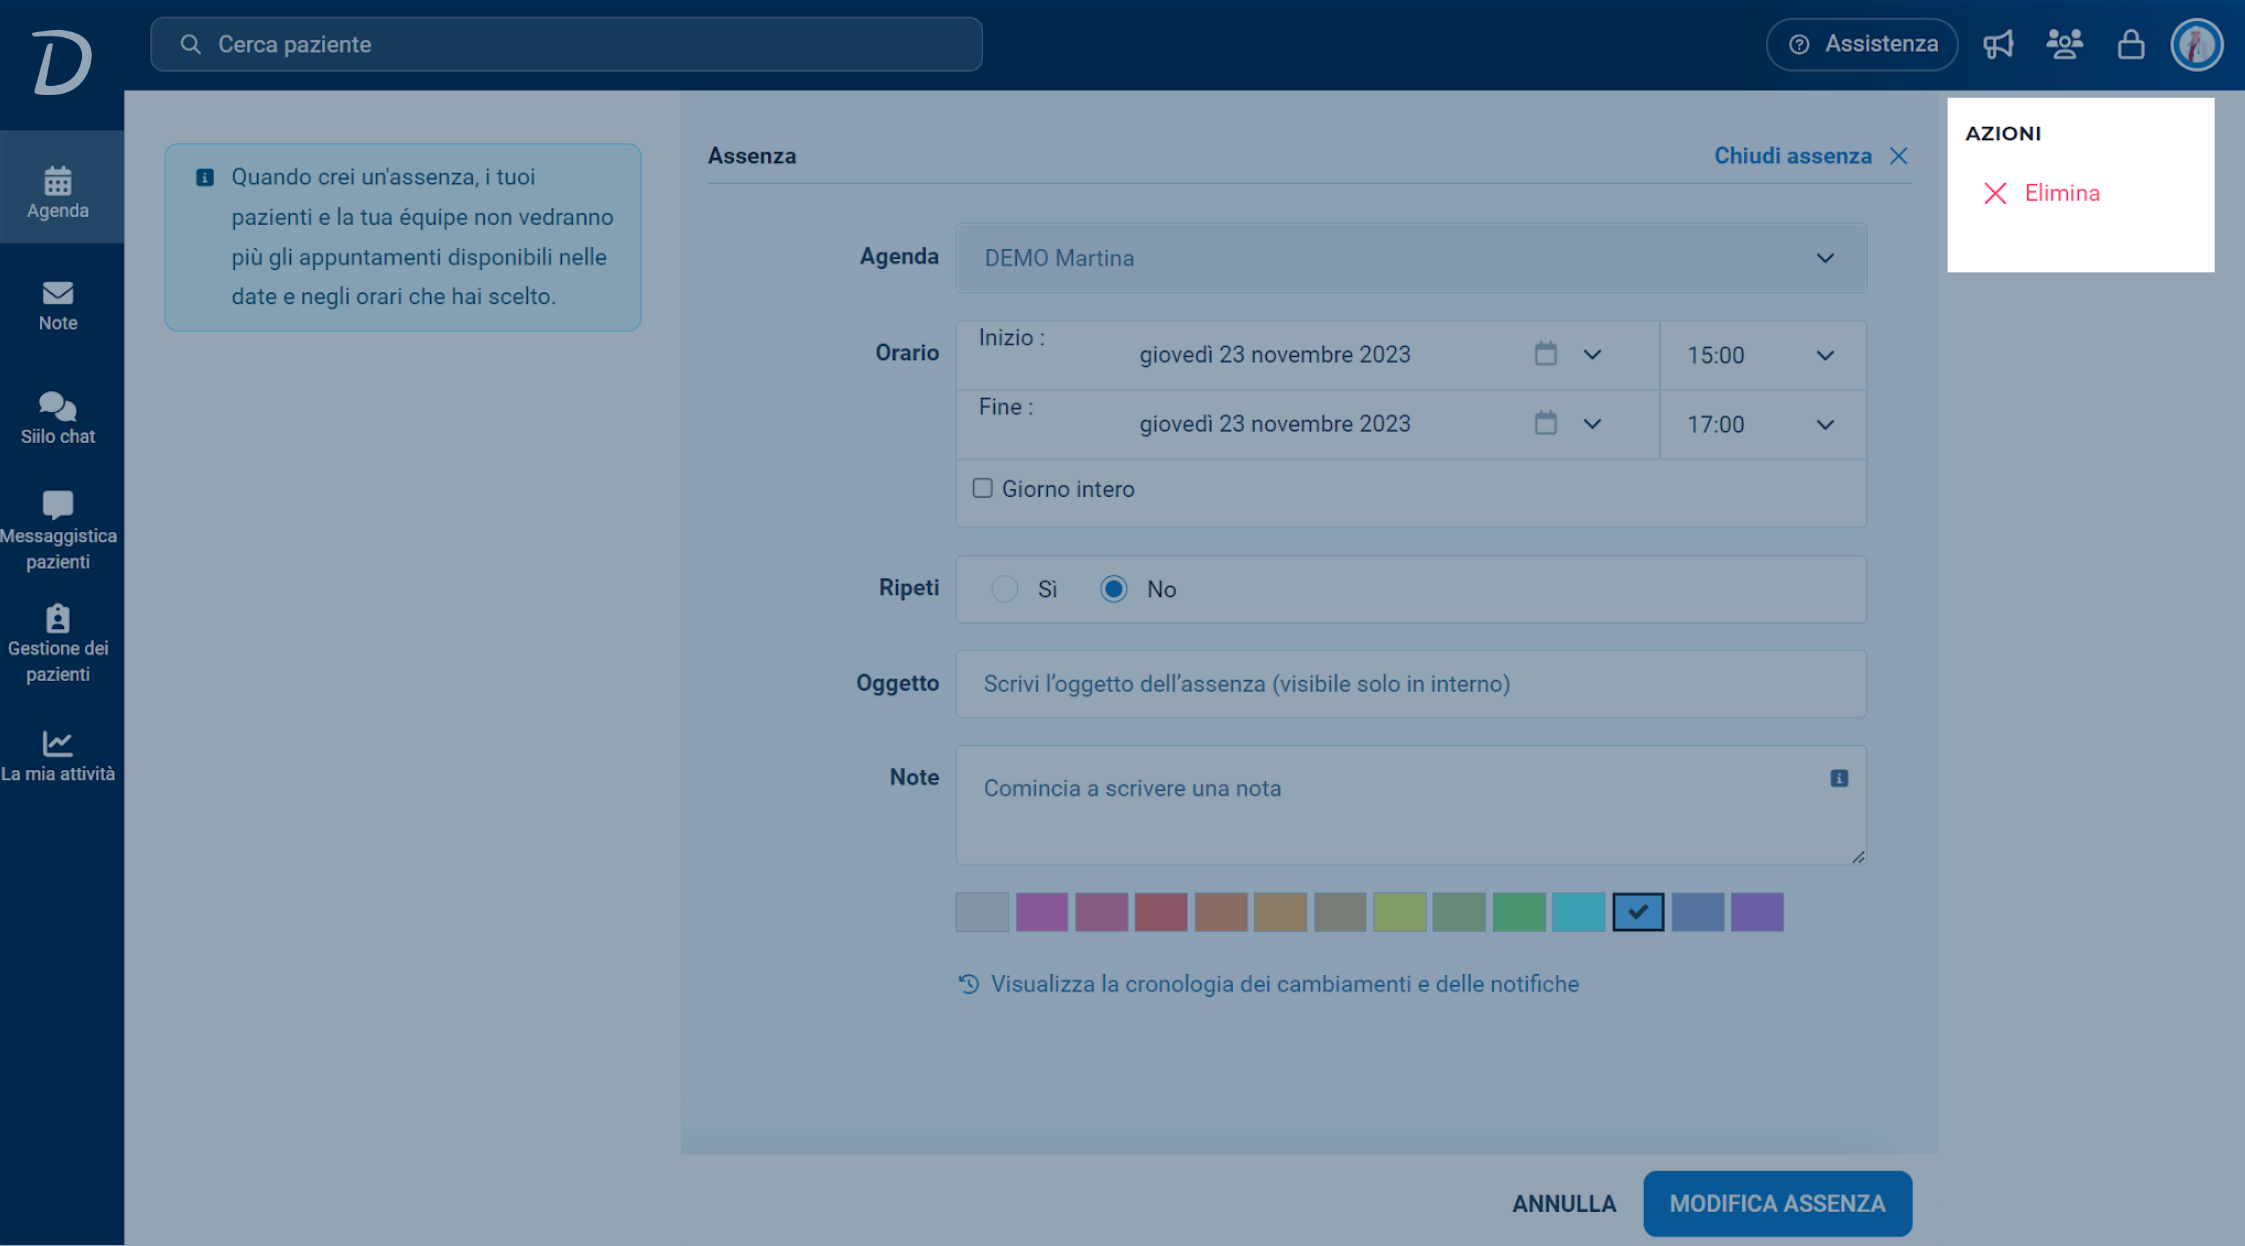Open the calendar picker for Inizio date
Image resolution: width=2245 pixels, height=1246 pixels.
(1546, 354)
